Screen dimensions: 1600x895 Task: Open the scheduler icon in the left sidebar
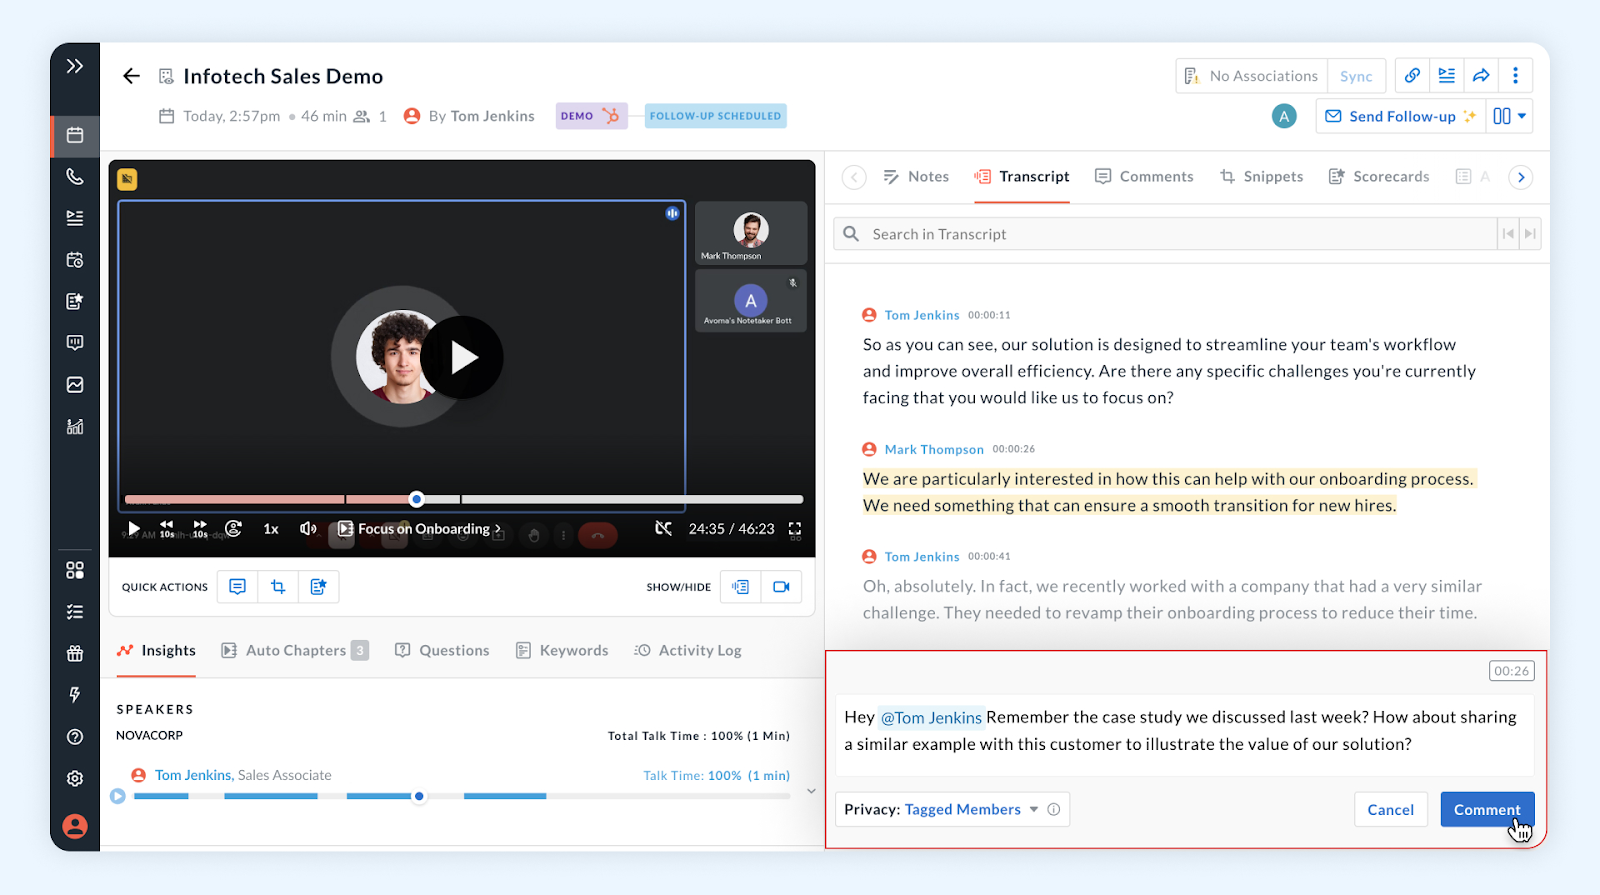75,260
